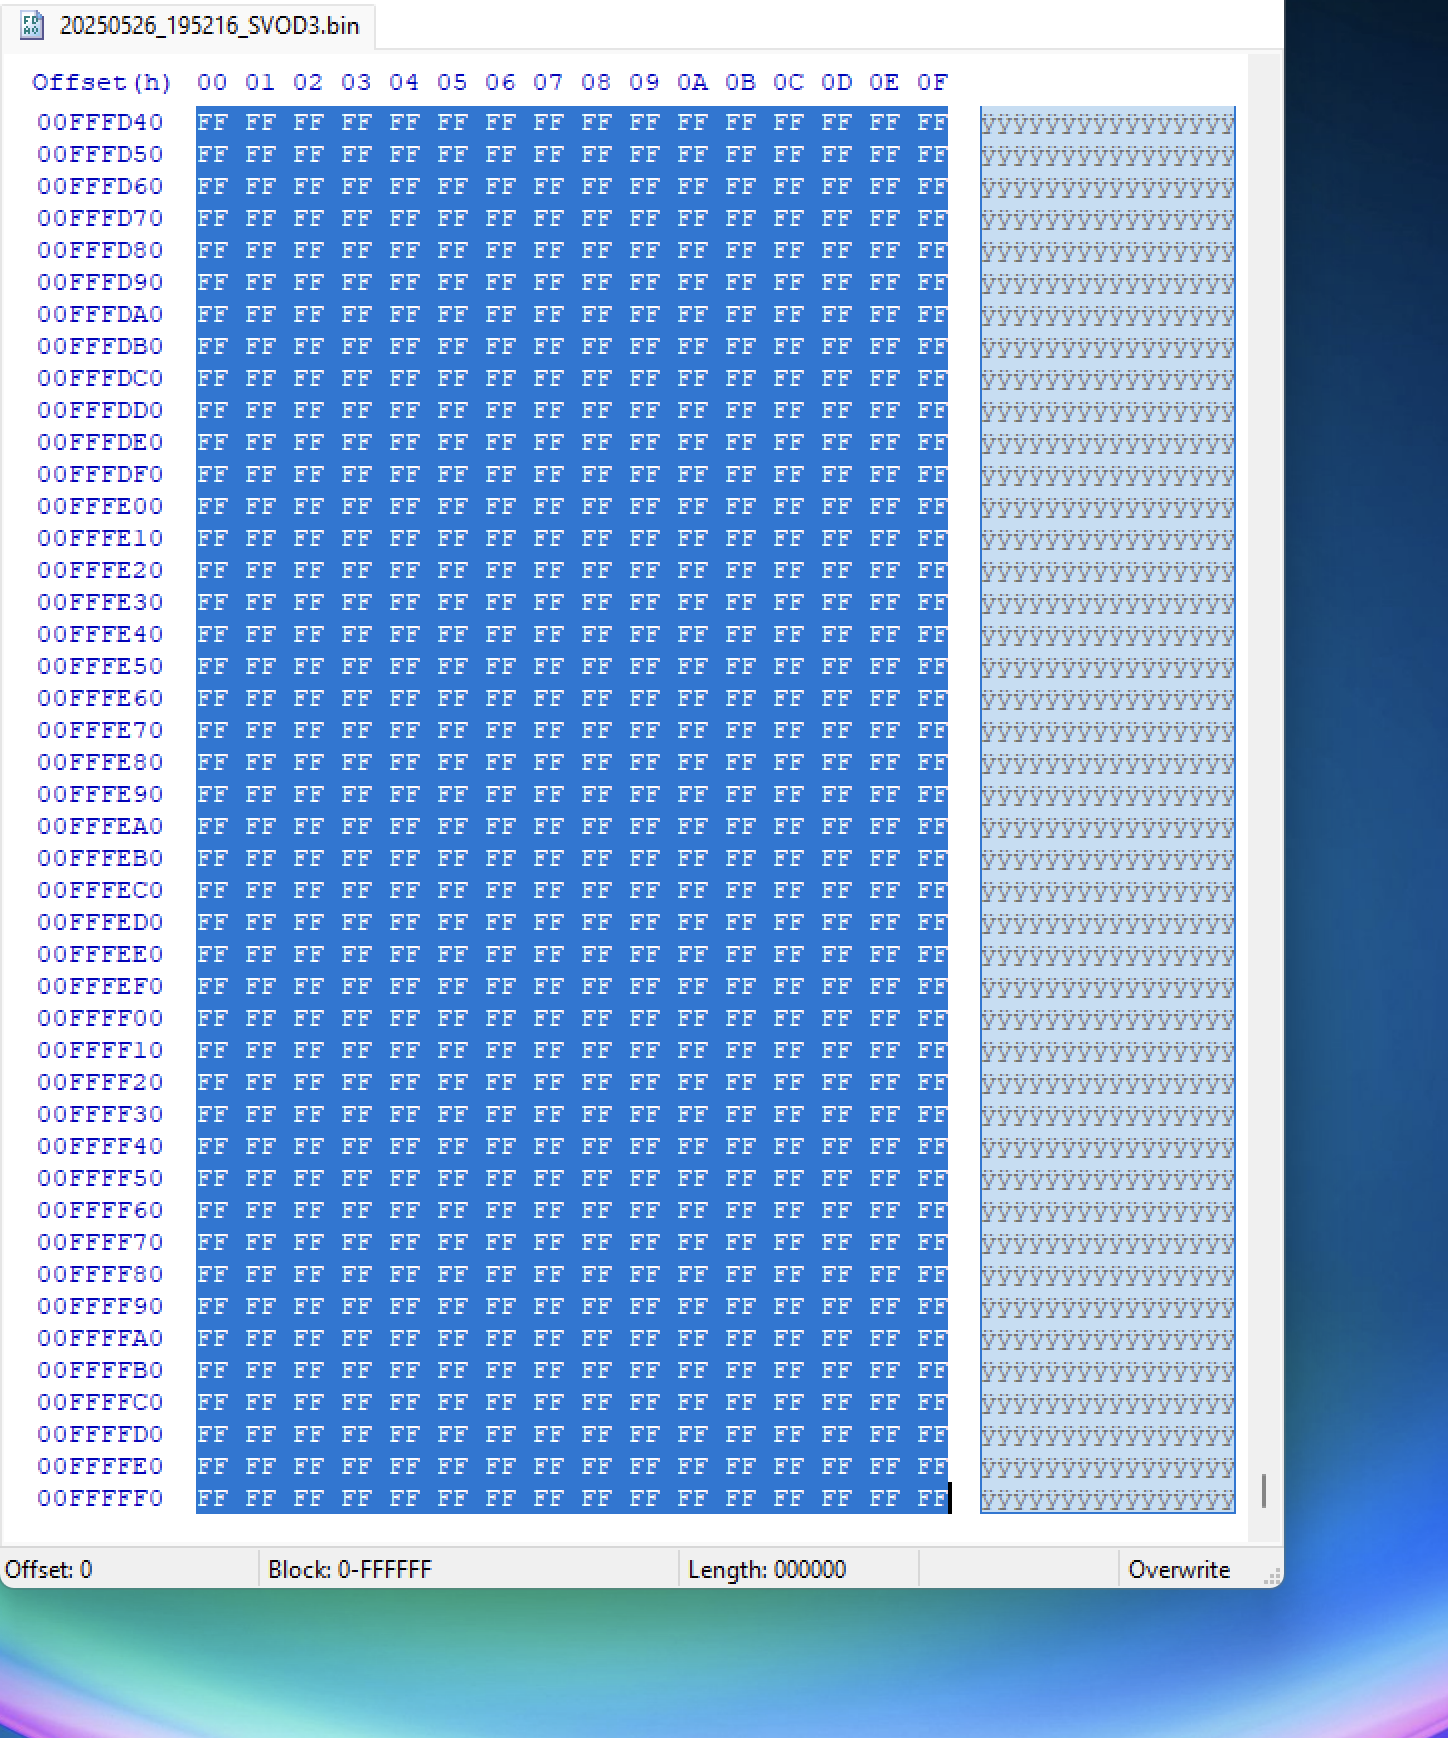Select offset row 00FFFEF0
1448x1738 pixels.
[x=100, y=986]
